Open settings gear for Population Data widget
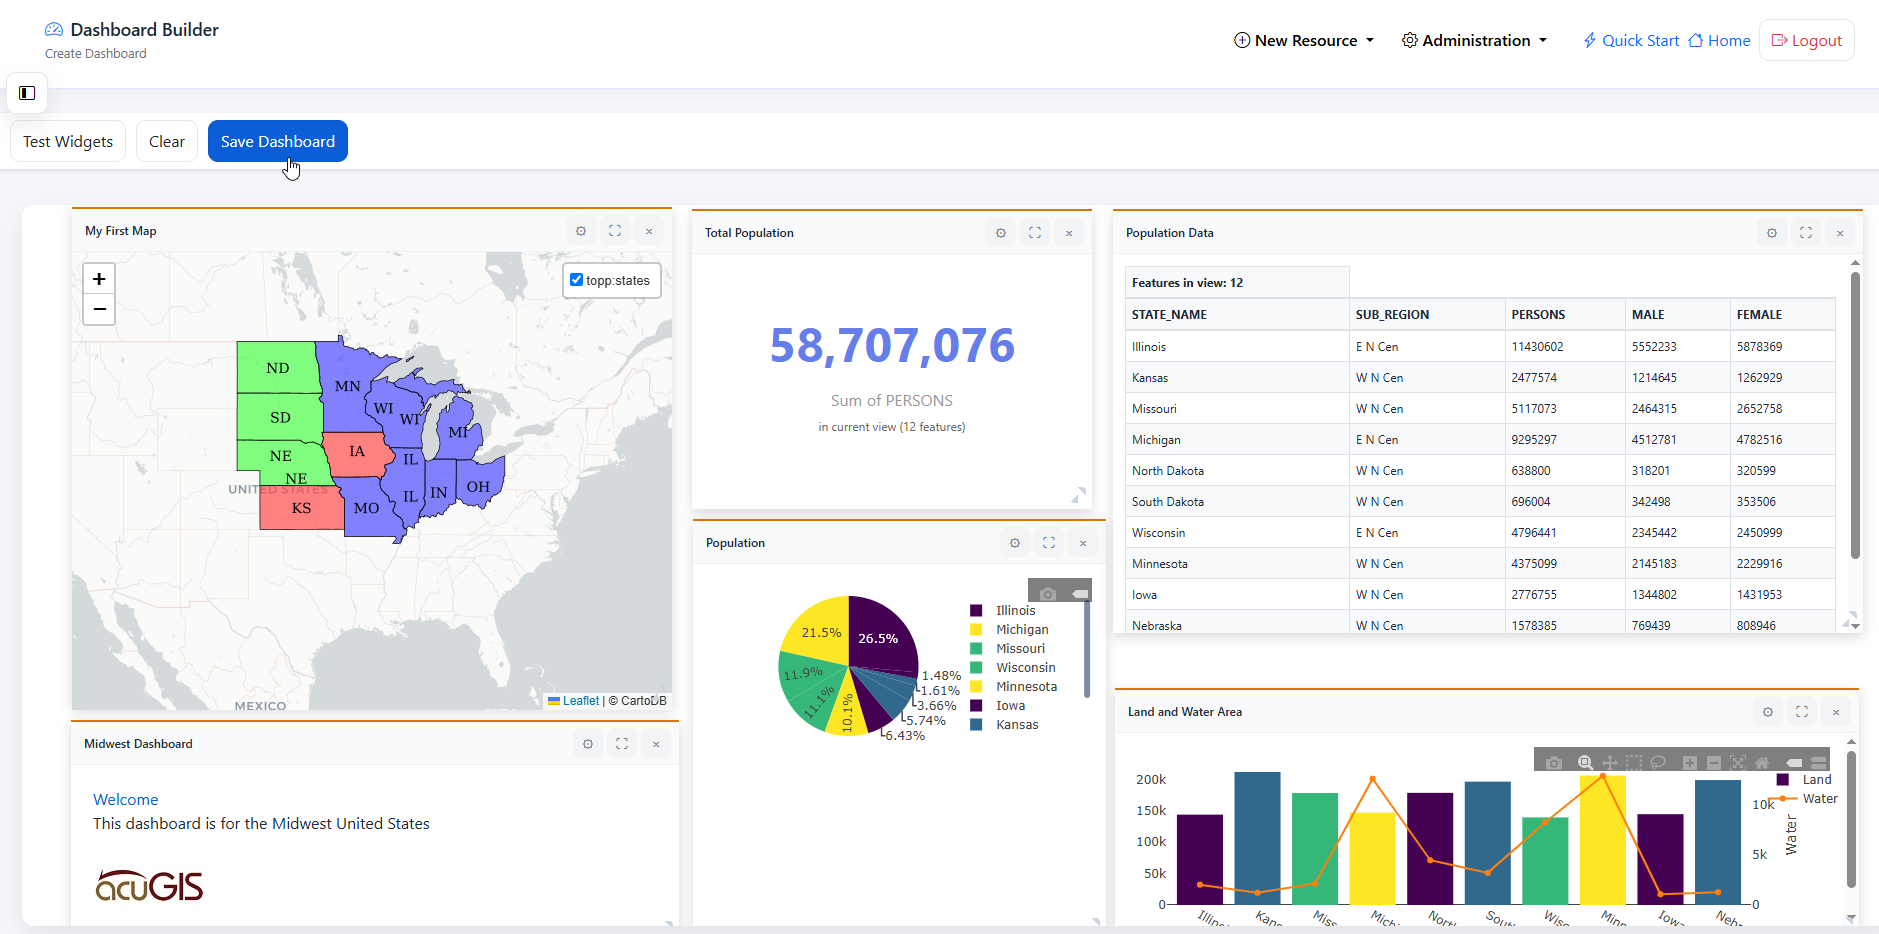Image resolution: width=1879 pixels, height=934 pixels. click(1772, 233)
